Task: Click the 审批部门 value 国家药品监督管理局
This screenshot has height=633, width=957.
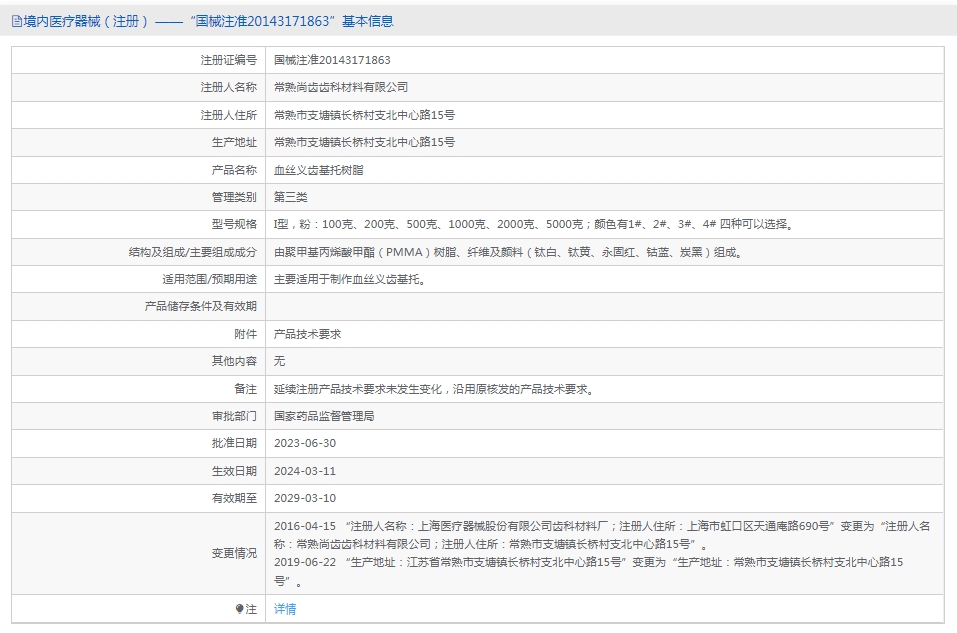Action: click(324, 416)
